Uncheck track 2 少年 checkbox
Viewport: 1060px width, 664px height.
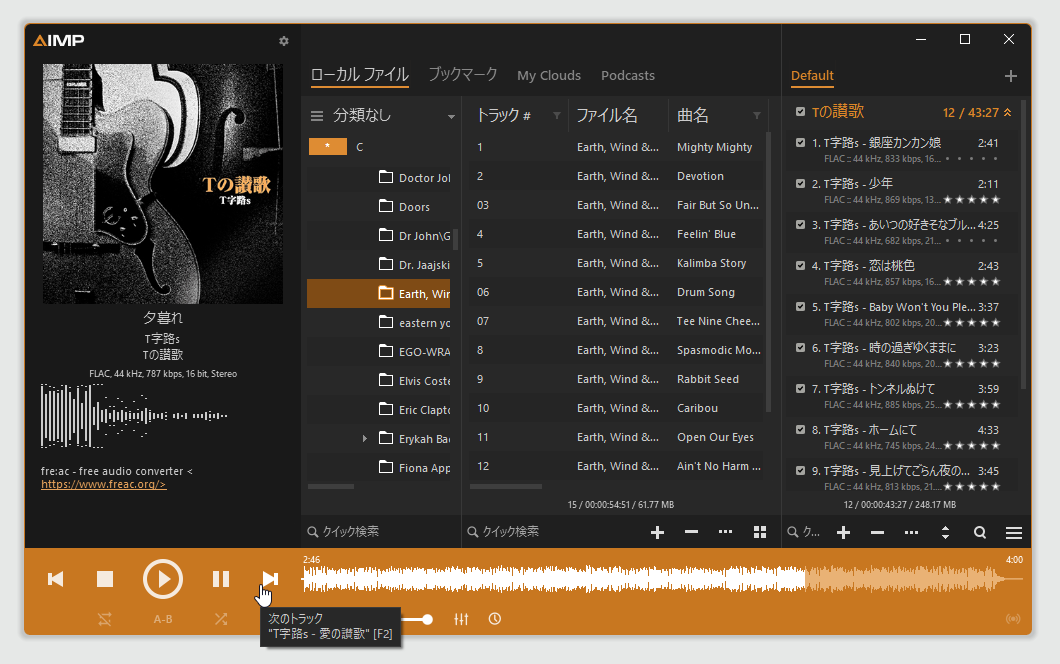pyautogui.click(x=800, y=183)
